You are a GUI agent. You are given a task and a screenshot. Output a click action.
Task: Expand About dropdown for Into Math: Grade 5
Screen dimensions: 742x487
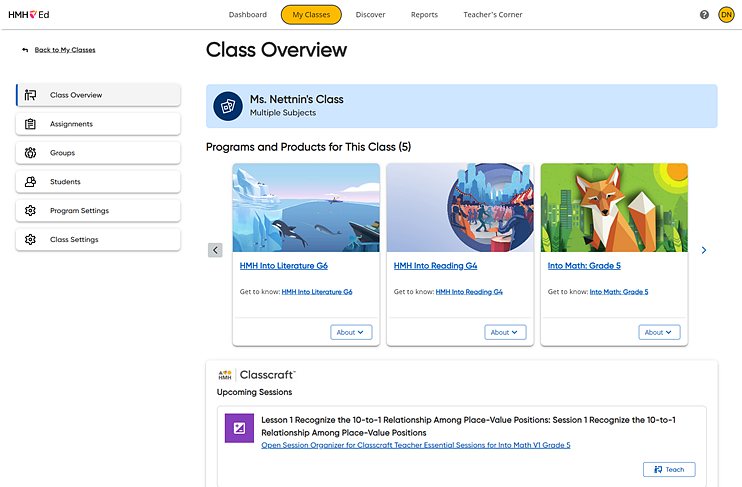pyautogui.click(x=659, y=332)
